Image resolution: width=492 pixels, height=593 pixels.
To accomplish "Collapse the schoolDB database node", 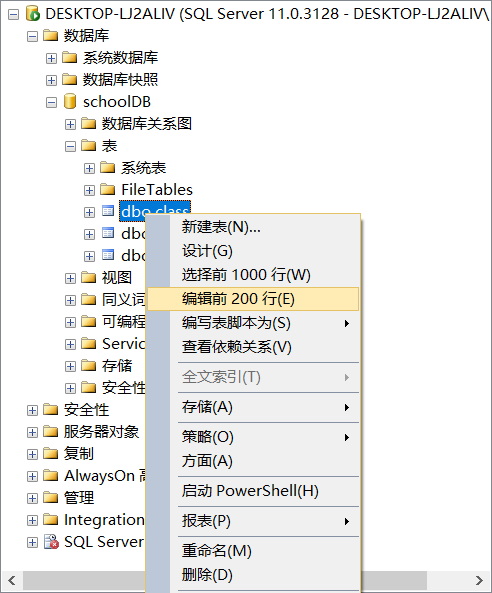I will 51,102.
